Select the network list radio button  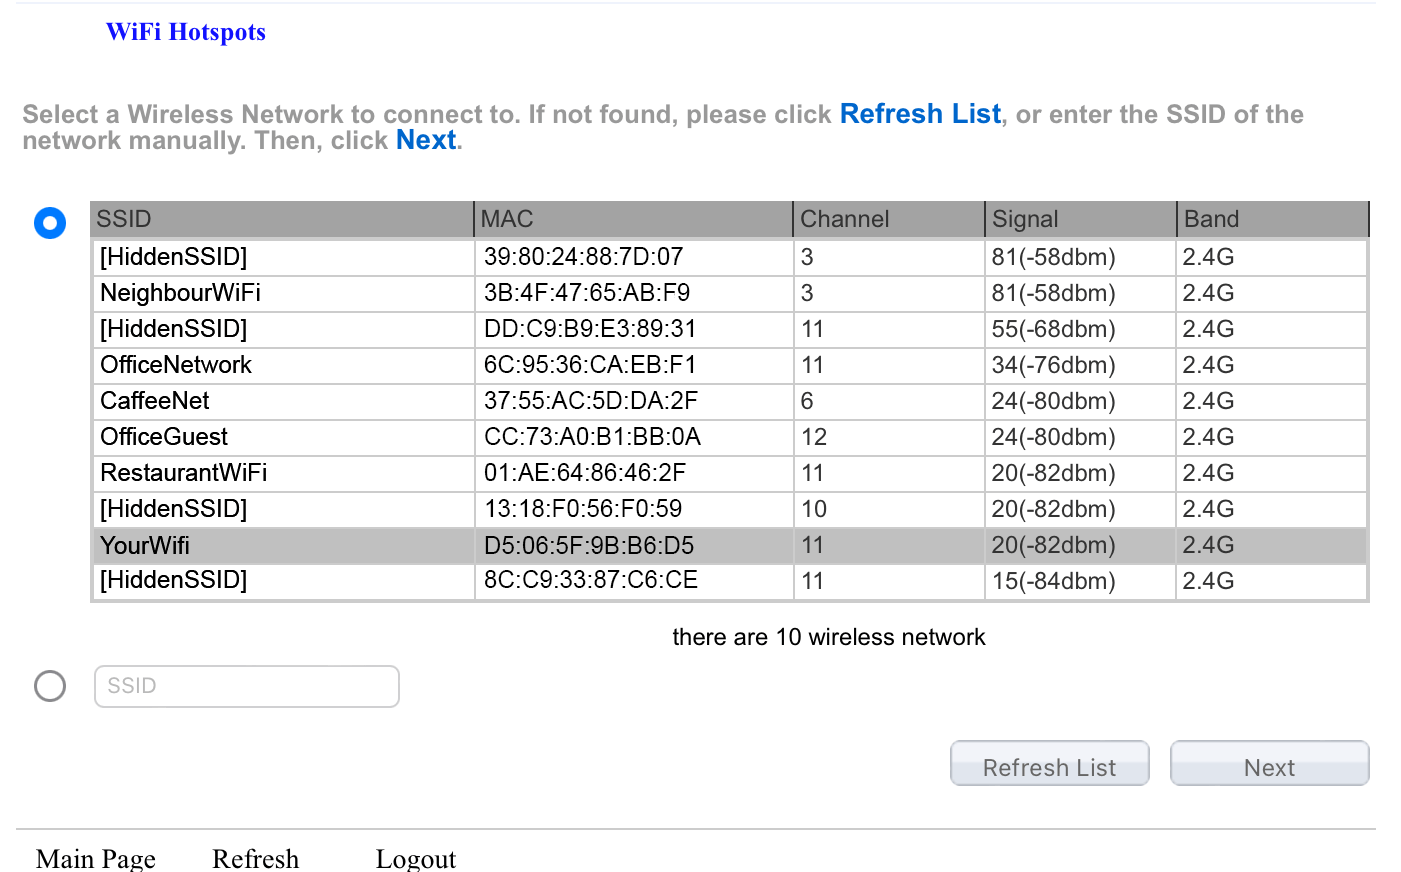(x=50, y=222)
